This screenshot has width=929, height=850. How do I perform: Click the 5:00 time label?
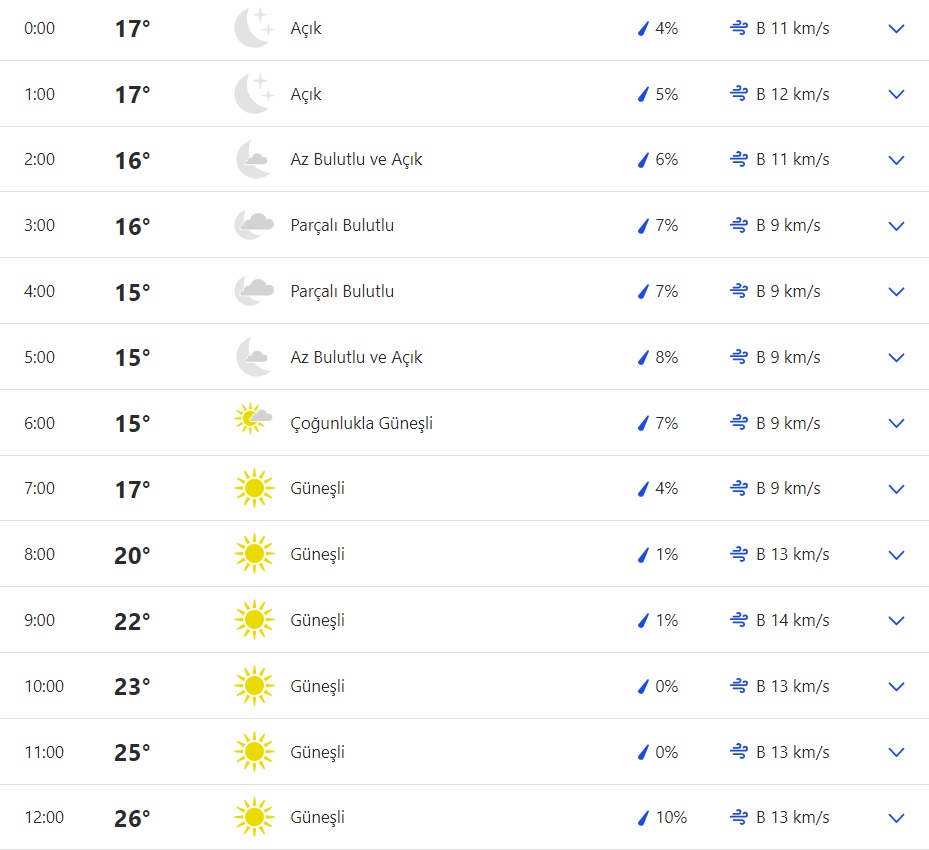(40, 357)
